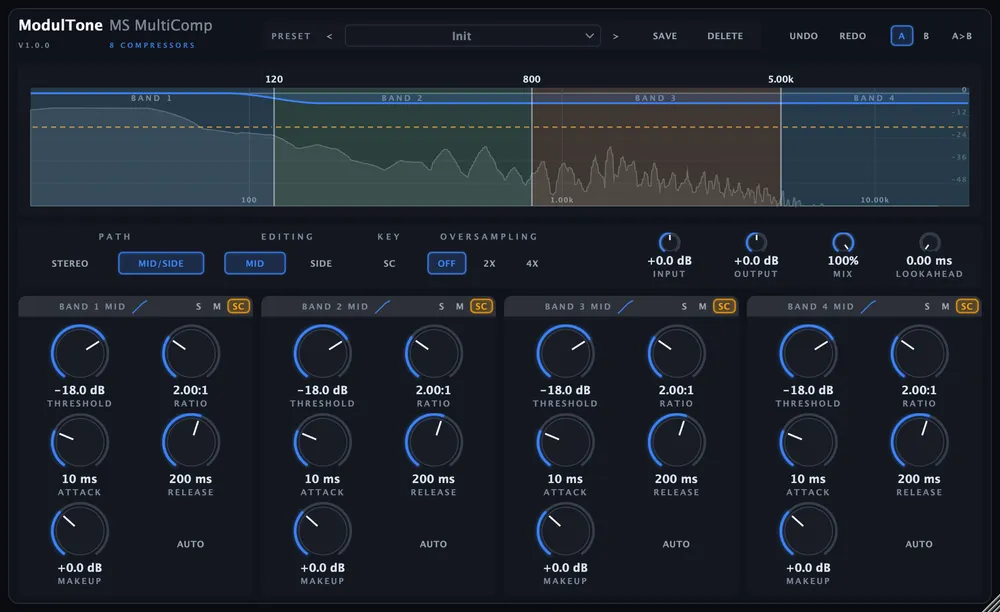Toggle sidechain SC on Band 2 Mid
Image resolution: width=1000 pixels, height=612 pixels.
point(482,307)
